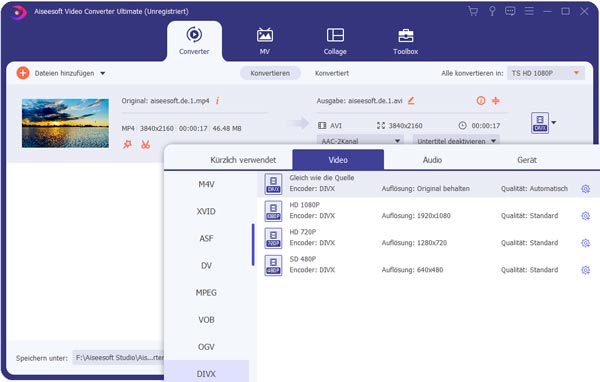Select the HD 1080P preset

428,211
